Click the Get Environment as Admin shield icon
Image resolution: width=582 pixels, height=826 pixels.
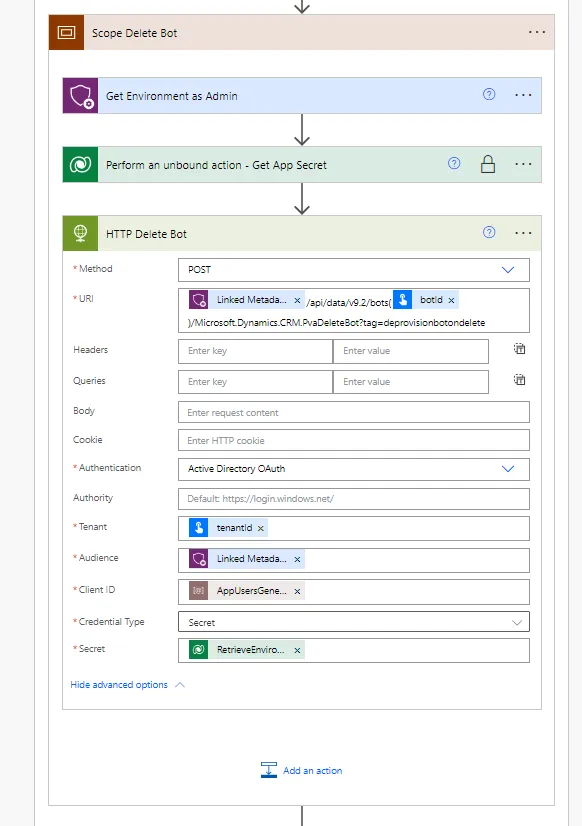point(81,96)
